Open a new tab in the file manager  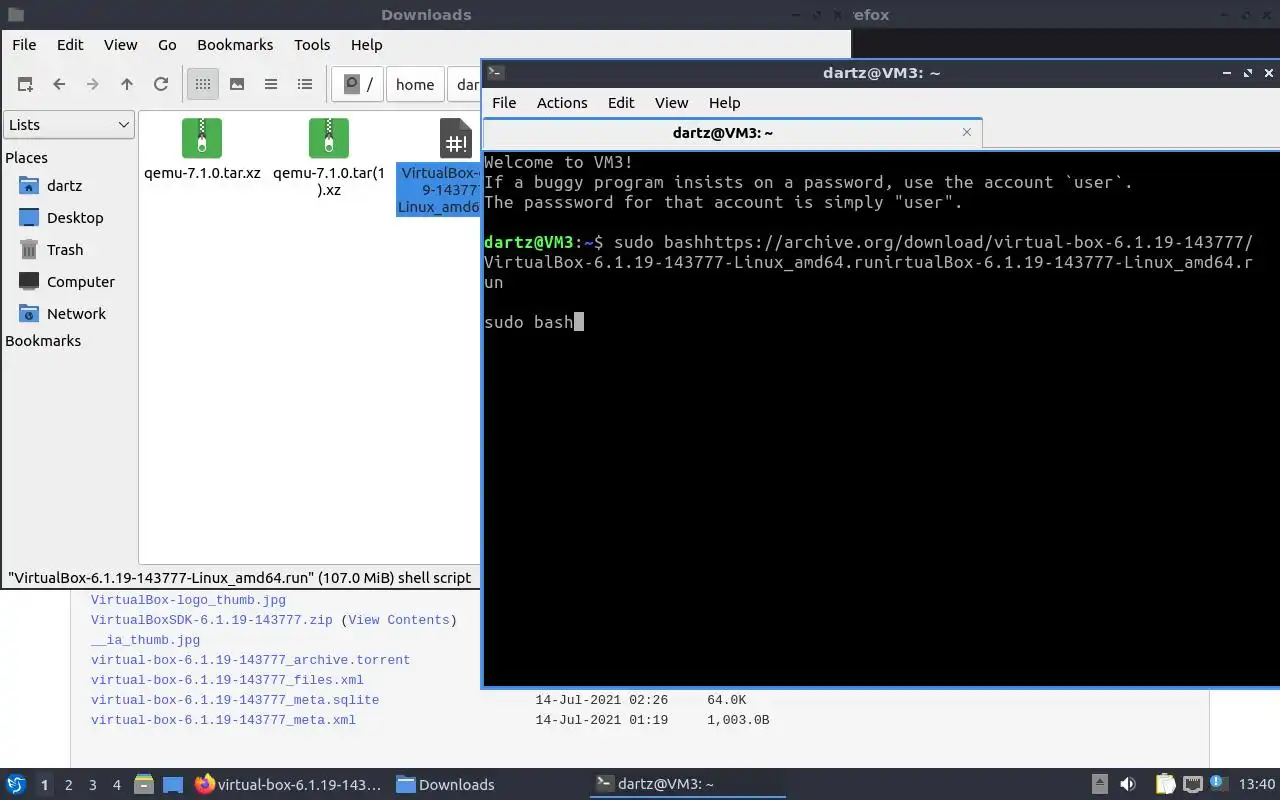(25, 85)
